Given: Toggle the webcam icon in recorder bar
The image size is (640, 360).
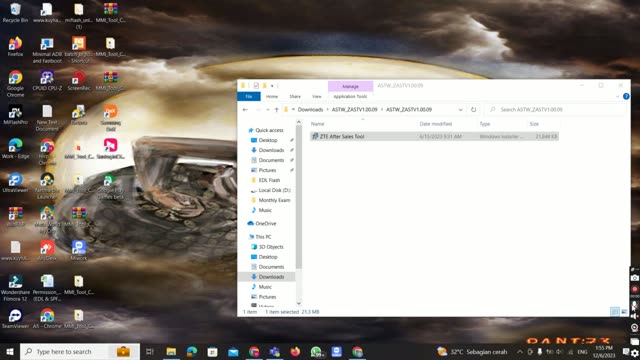Looking at the screenshot, I should [x=634, y=327].
